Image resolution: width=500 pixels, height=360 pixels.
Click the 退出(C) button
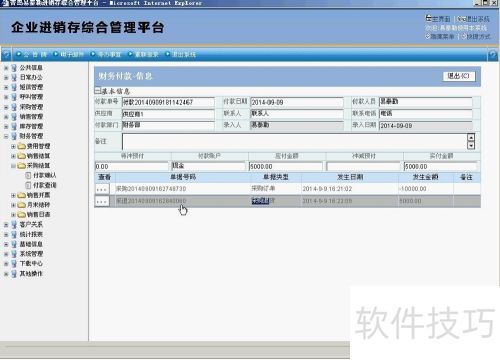(x=459, y=76)
